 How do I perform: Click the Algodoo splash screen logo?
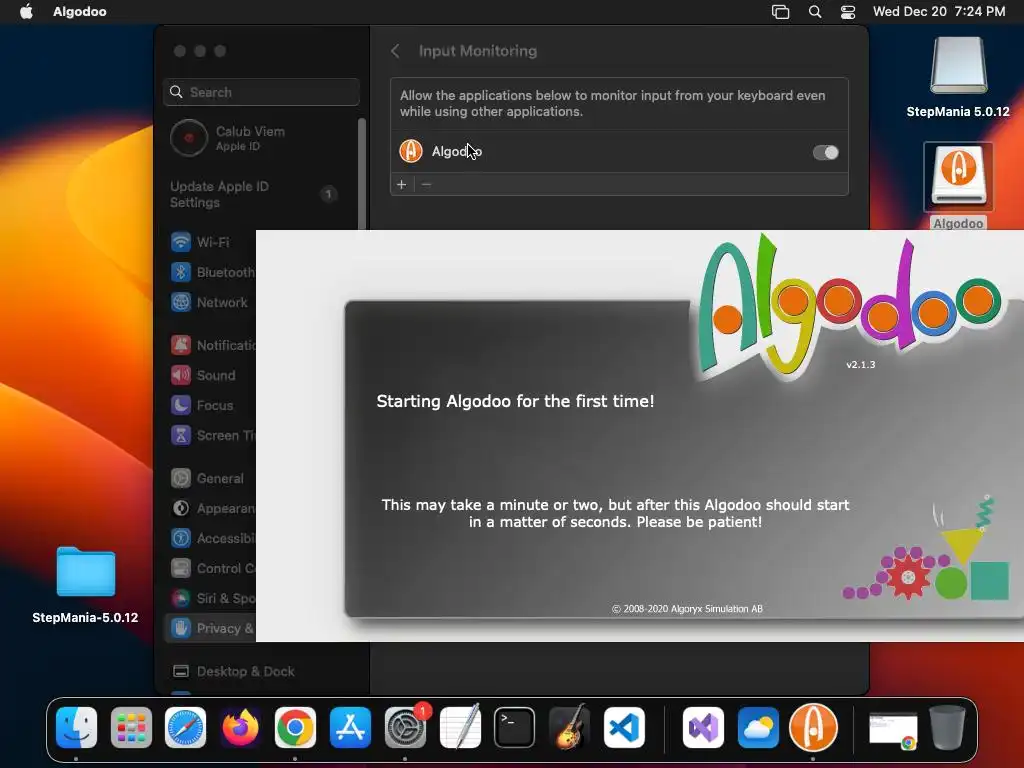[849, 307]
